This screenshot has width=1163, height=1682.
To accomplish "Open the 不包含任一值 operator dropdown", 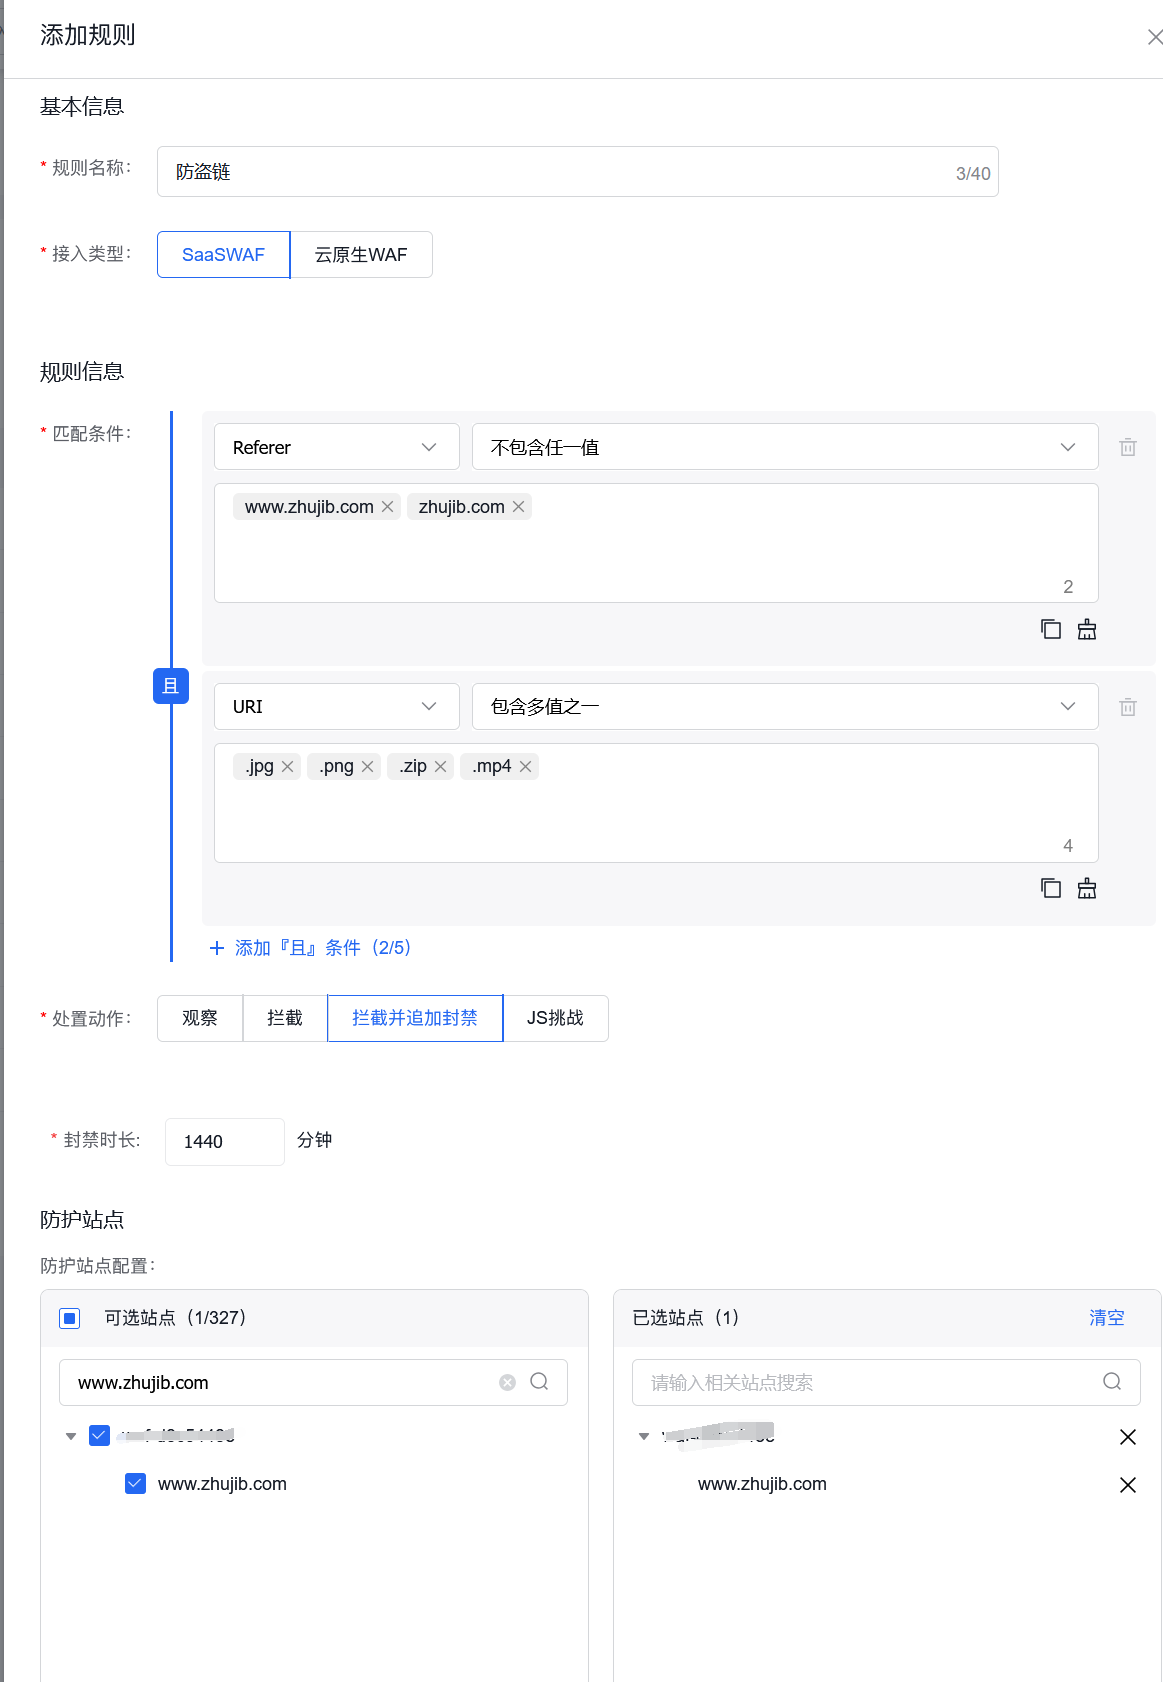I will [x=785, y=447].
